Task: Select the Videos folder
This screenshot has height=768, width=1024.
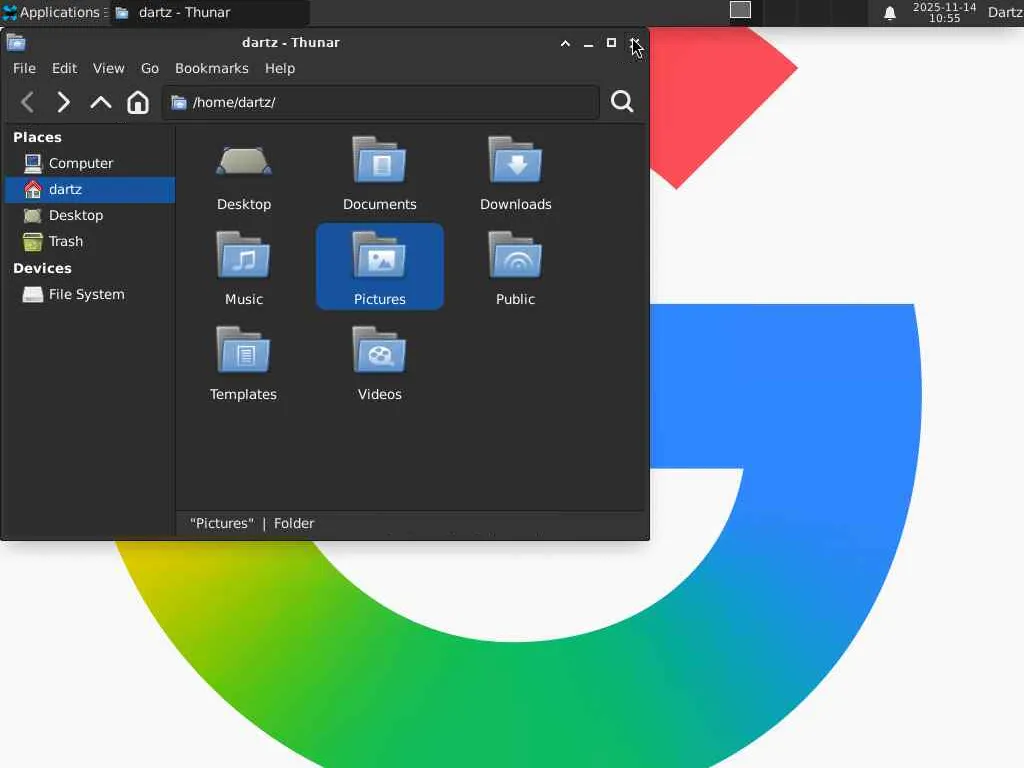Action: [x=379, y=364]
